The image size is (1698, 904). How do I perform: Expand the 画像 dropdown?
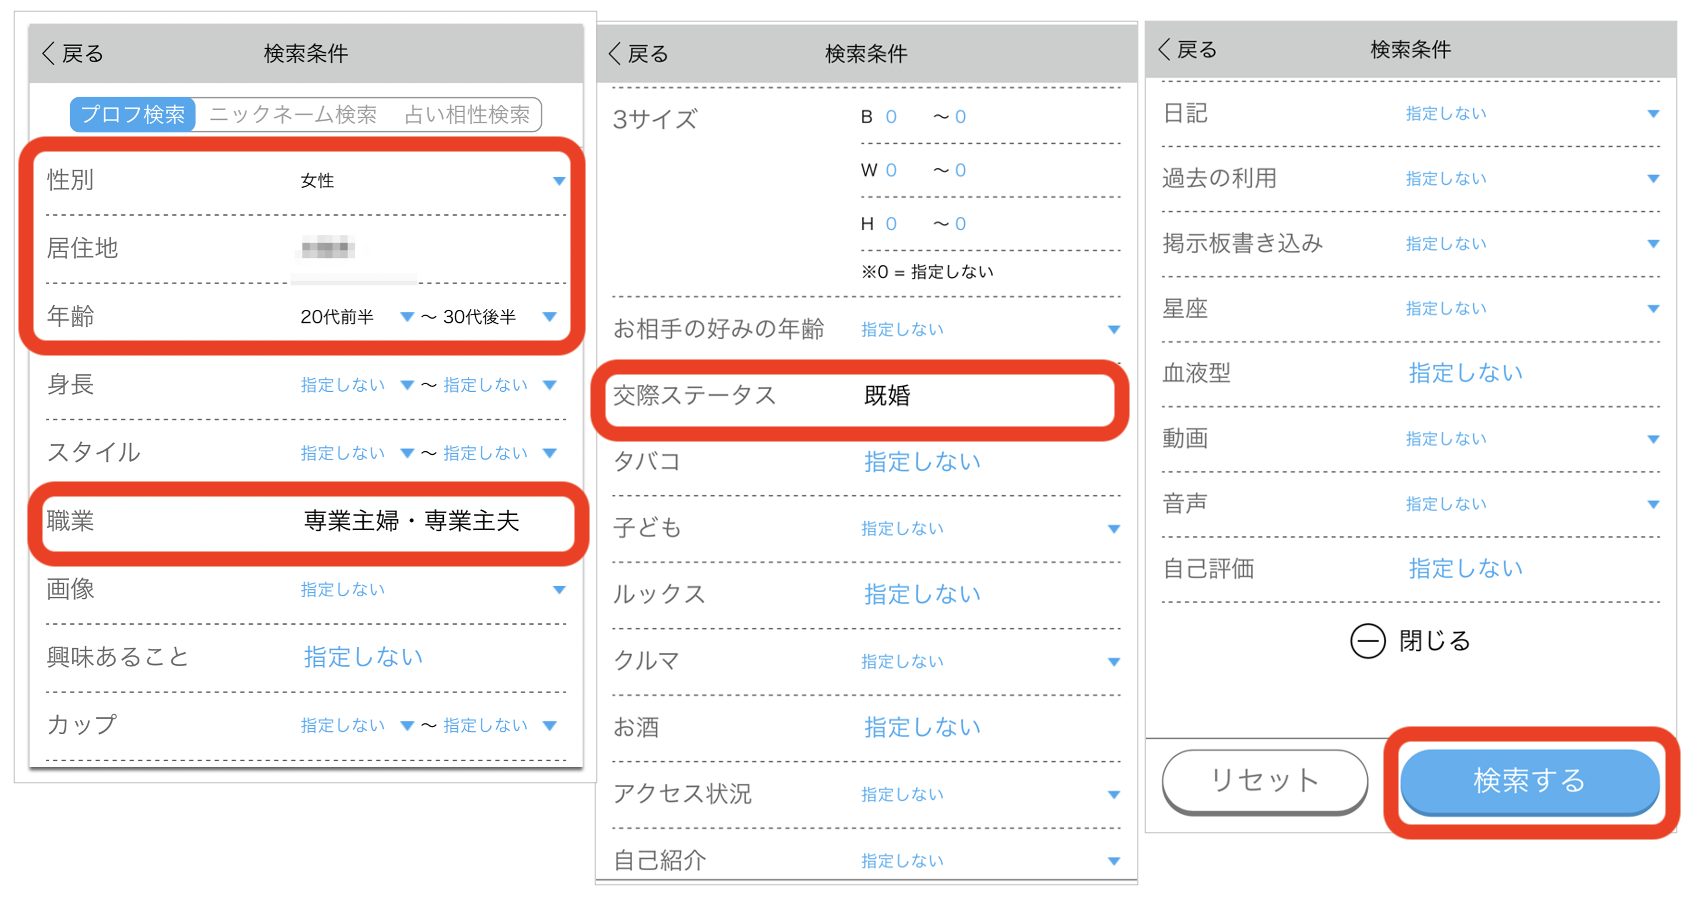coord(558,590)
